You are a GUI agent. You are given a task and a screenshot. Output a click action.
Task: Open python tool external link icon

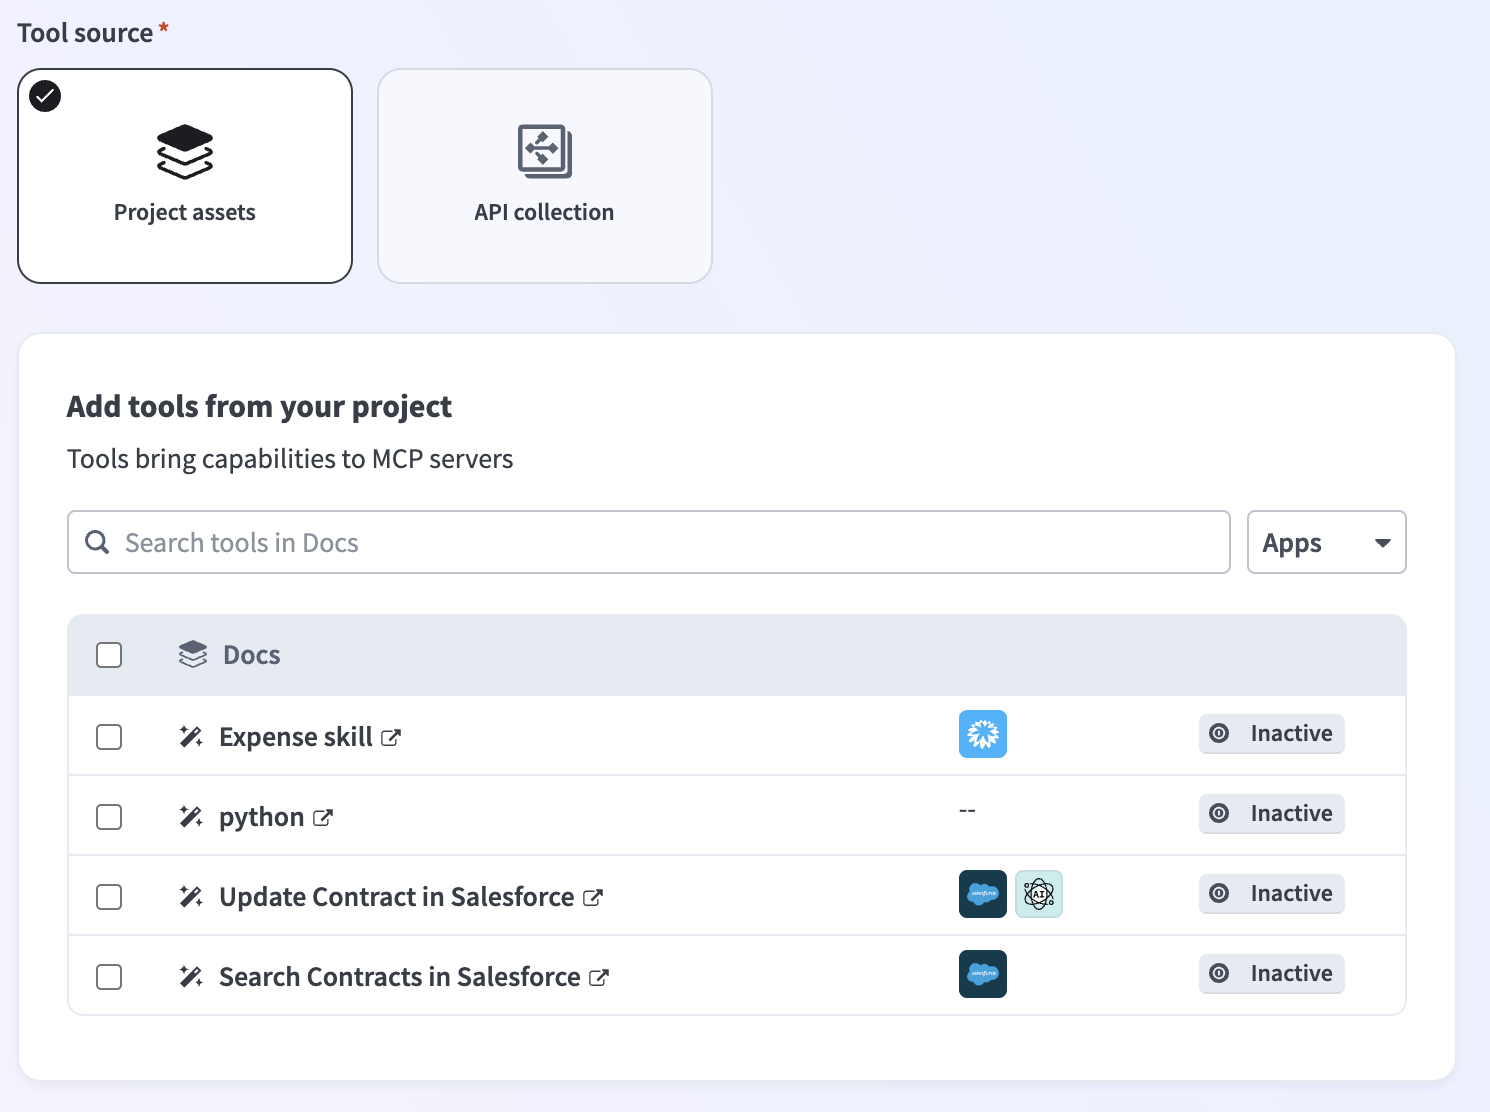[x=322, y=818]
